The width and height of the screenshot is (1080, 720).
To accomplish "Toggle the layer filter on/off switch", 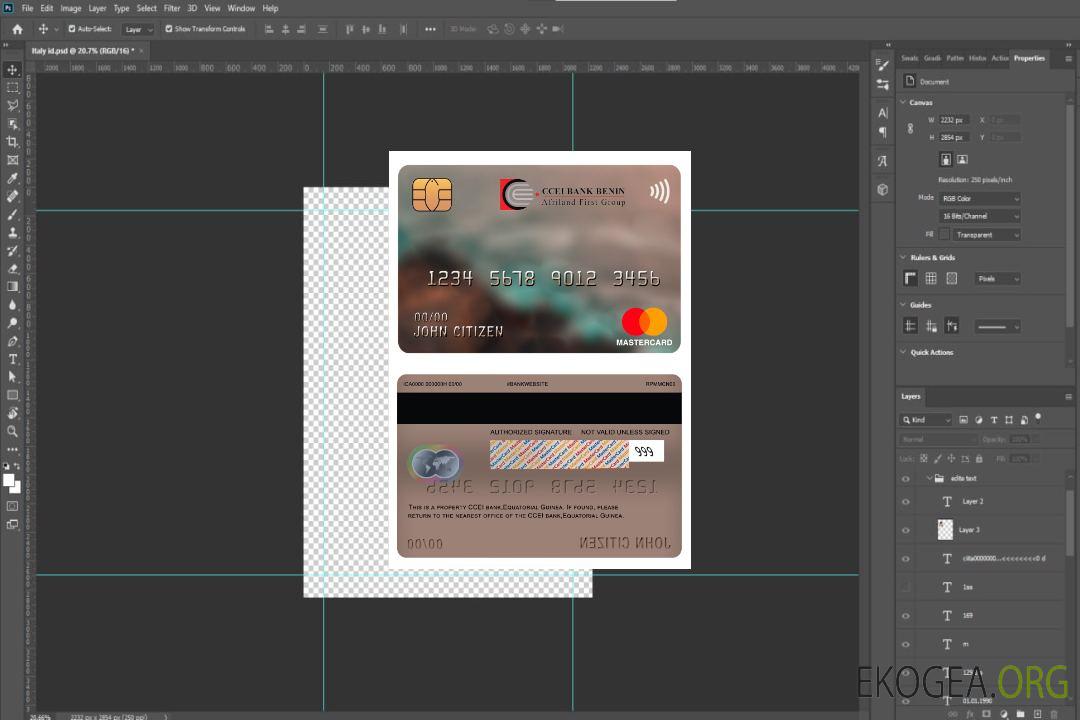I will coord(1038,418).
